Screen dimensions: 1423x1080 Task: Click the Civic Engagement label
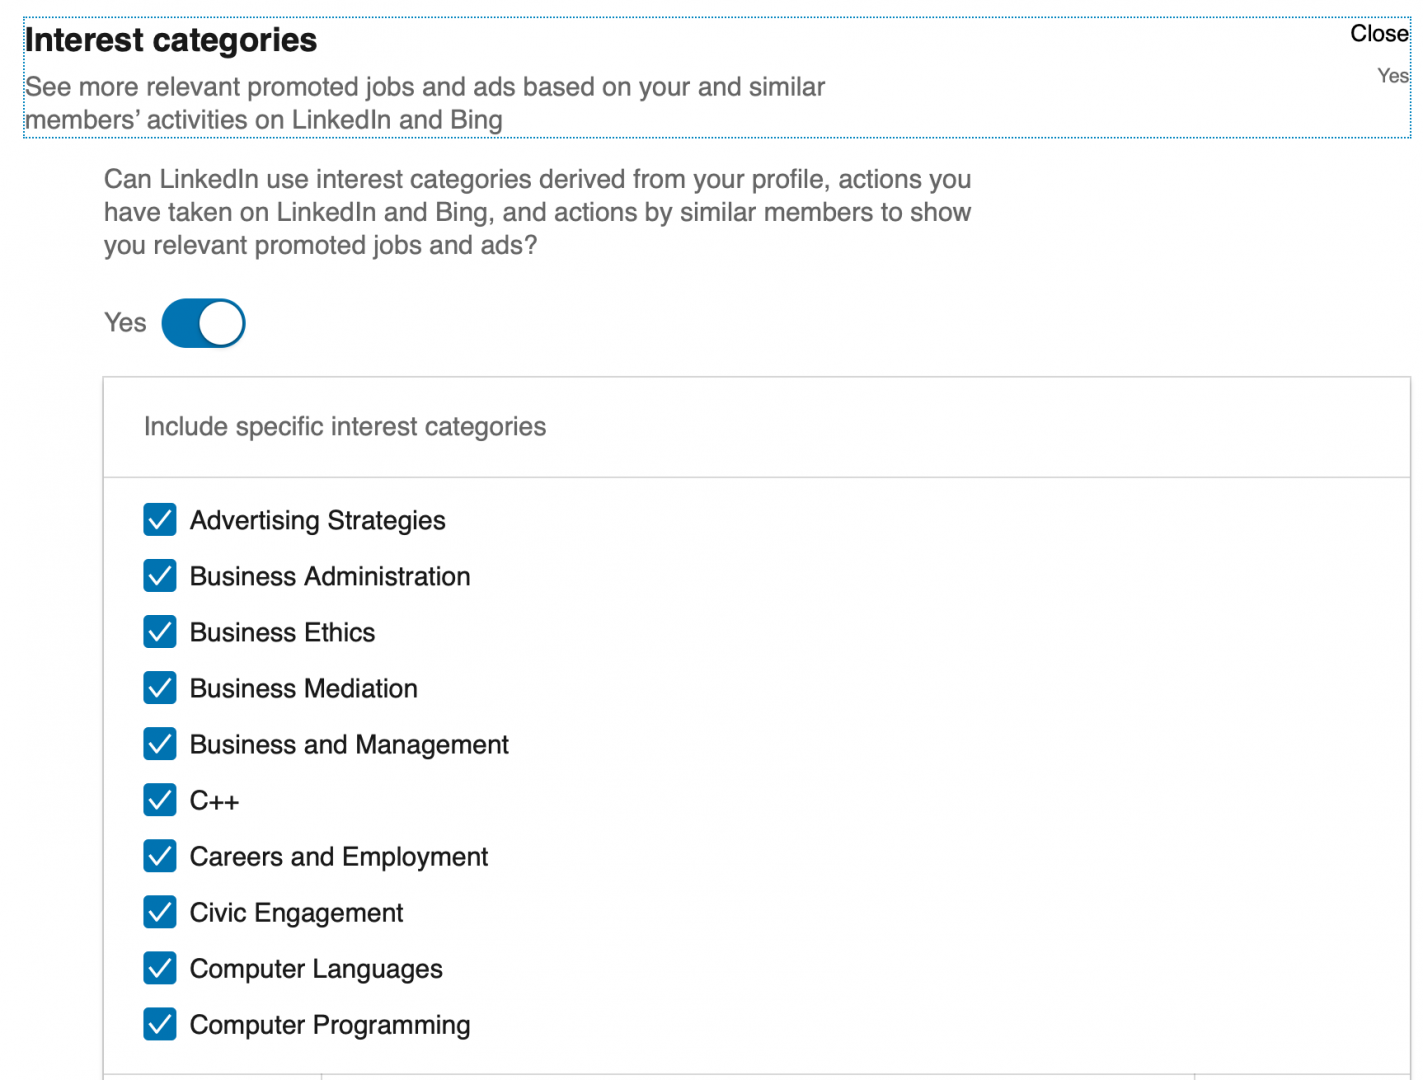pyautogui.click(x=296, y=913)
